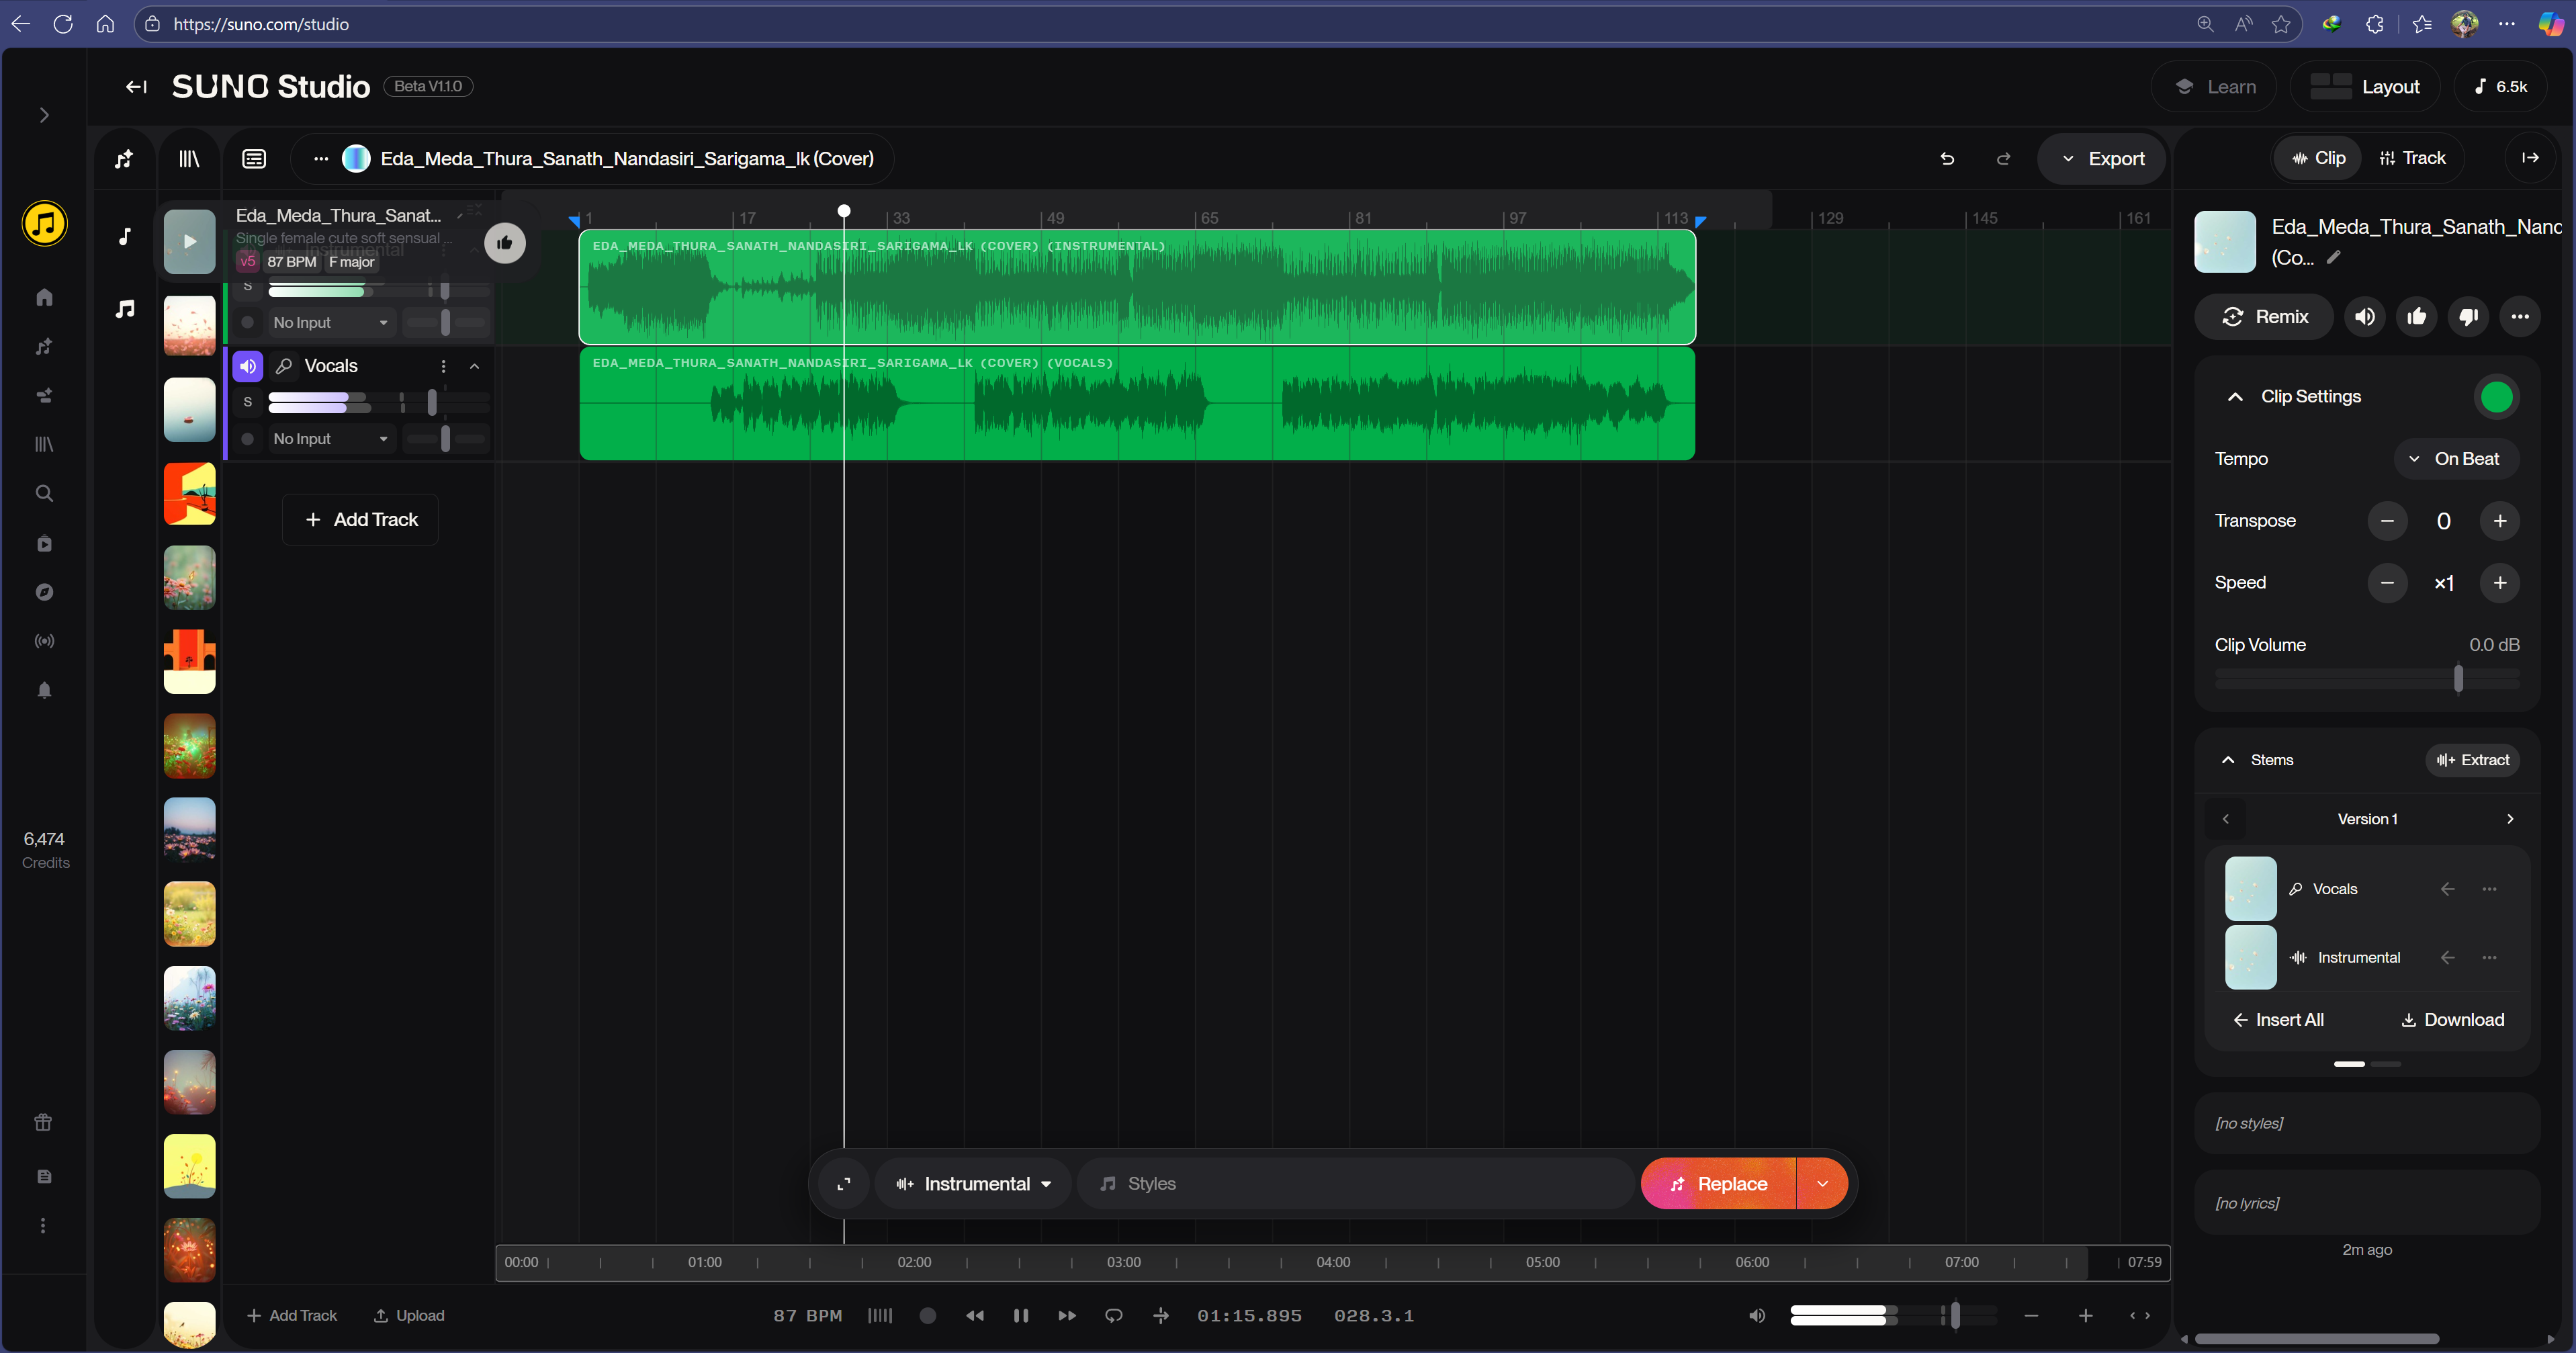The height and width of the screenshot is (1353, 2576).
Task: Mute the Vocals track speaker button
Action: click(x=248, y=366)
